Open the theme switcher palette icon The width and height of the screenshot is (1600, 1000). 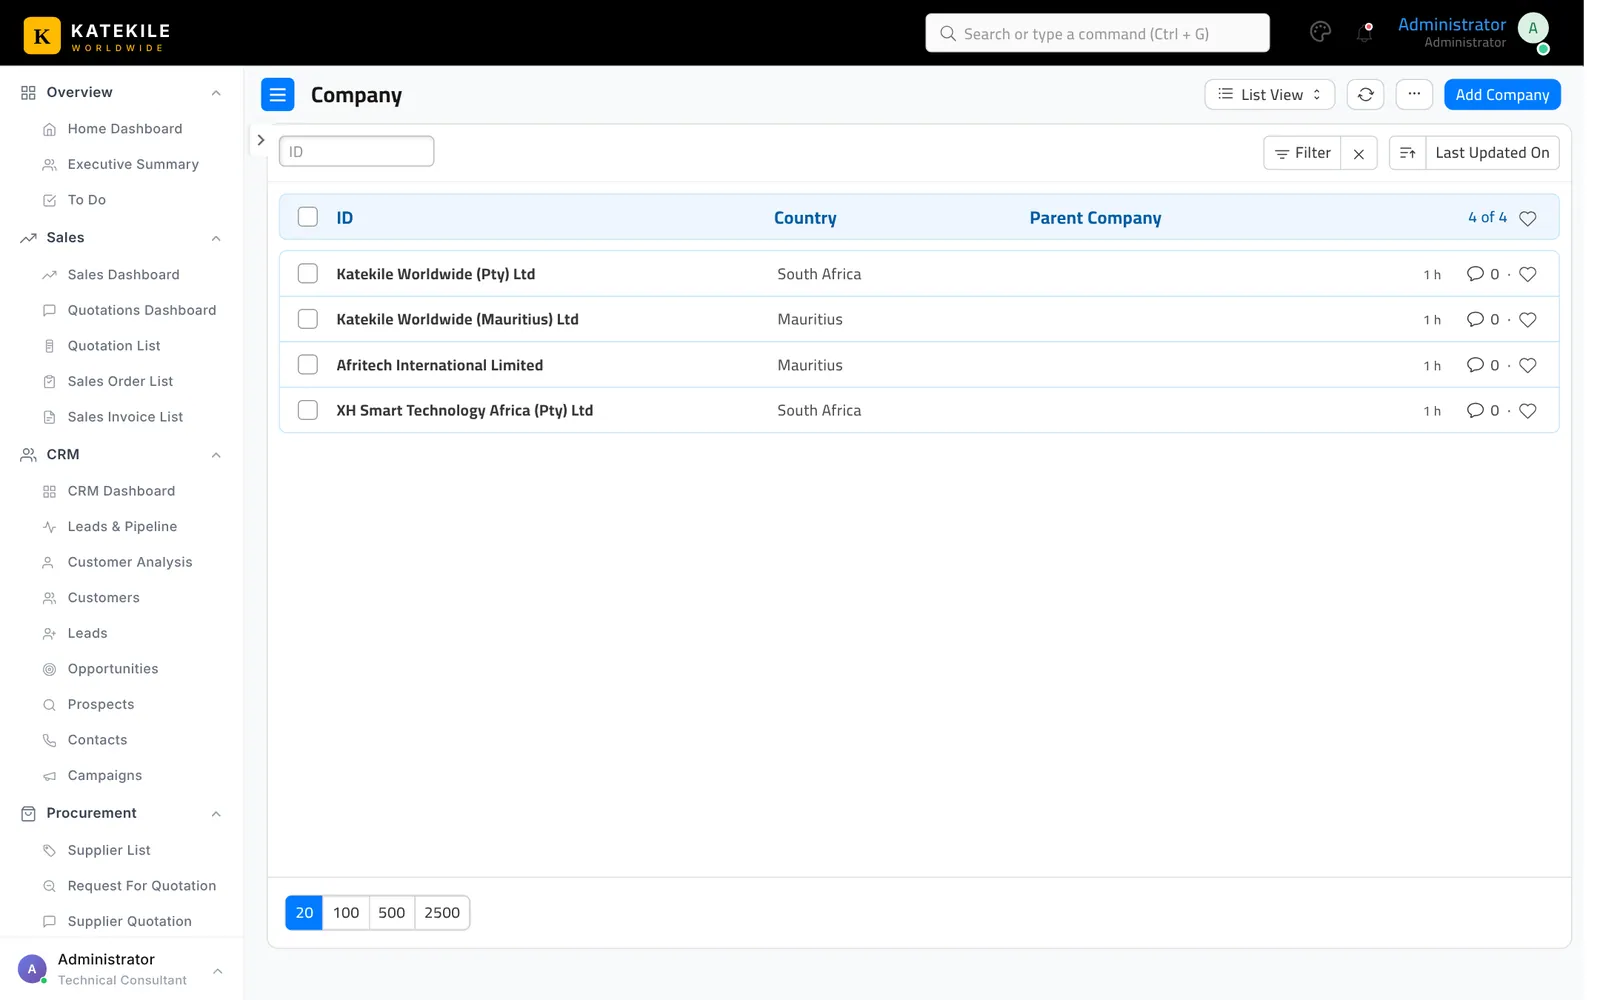pos(1320,32)
